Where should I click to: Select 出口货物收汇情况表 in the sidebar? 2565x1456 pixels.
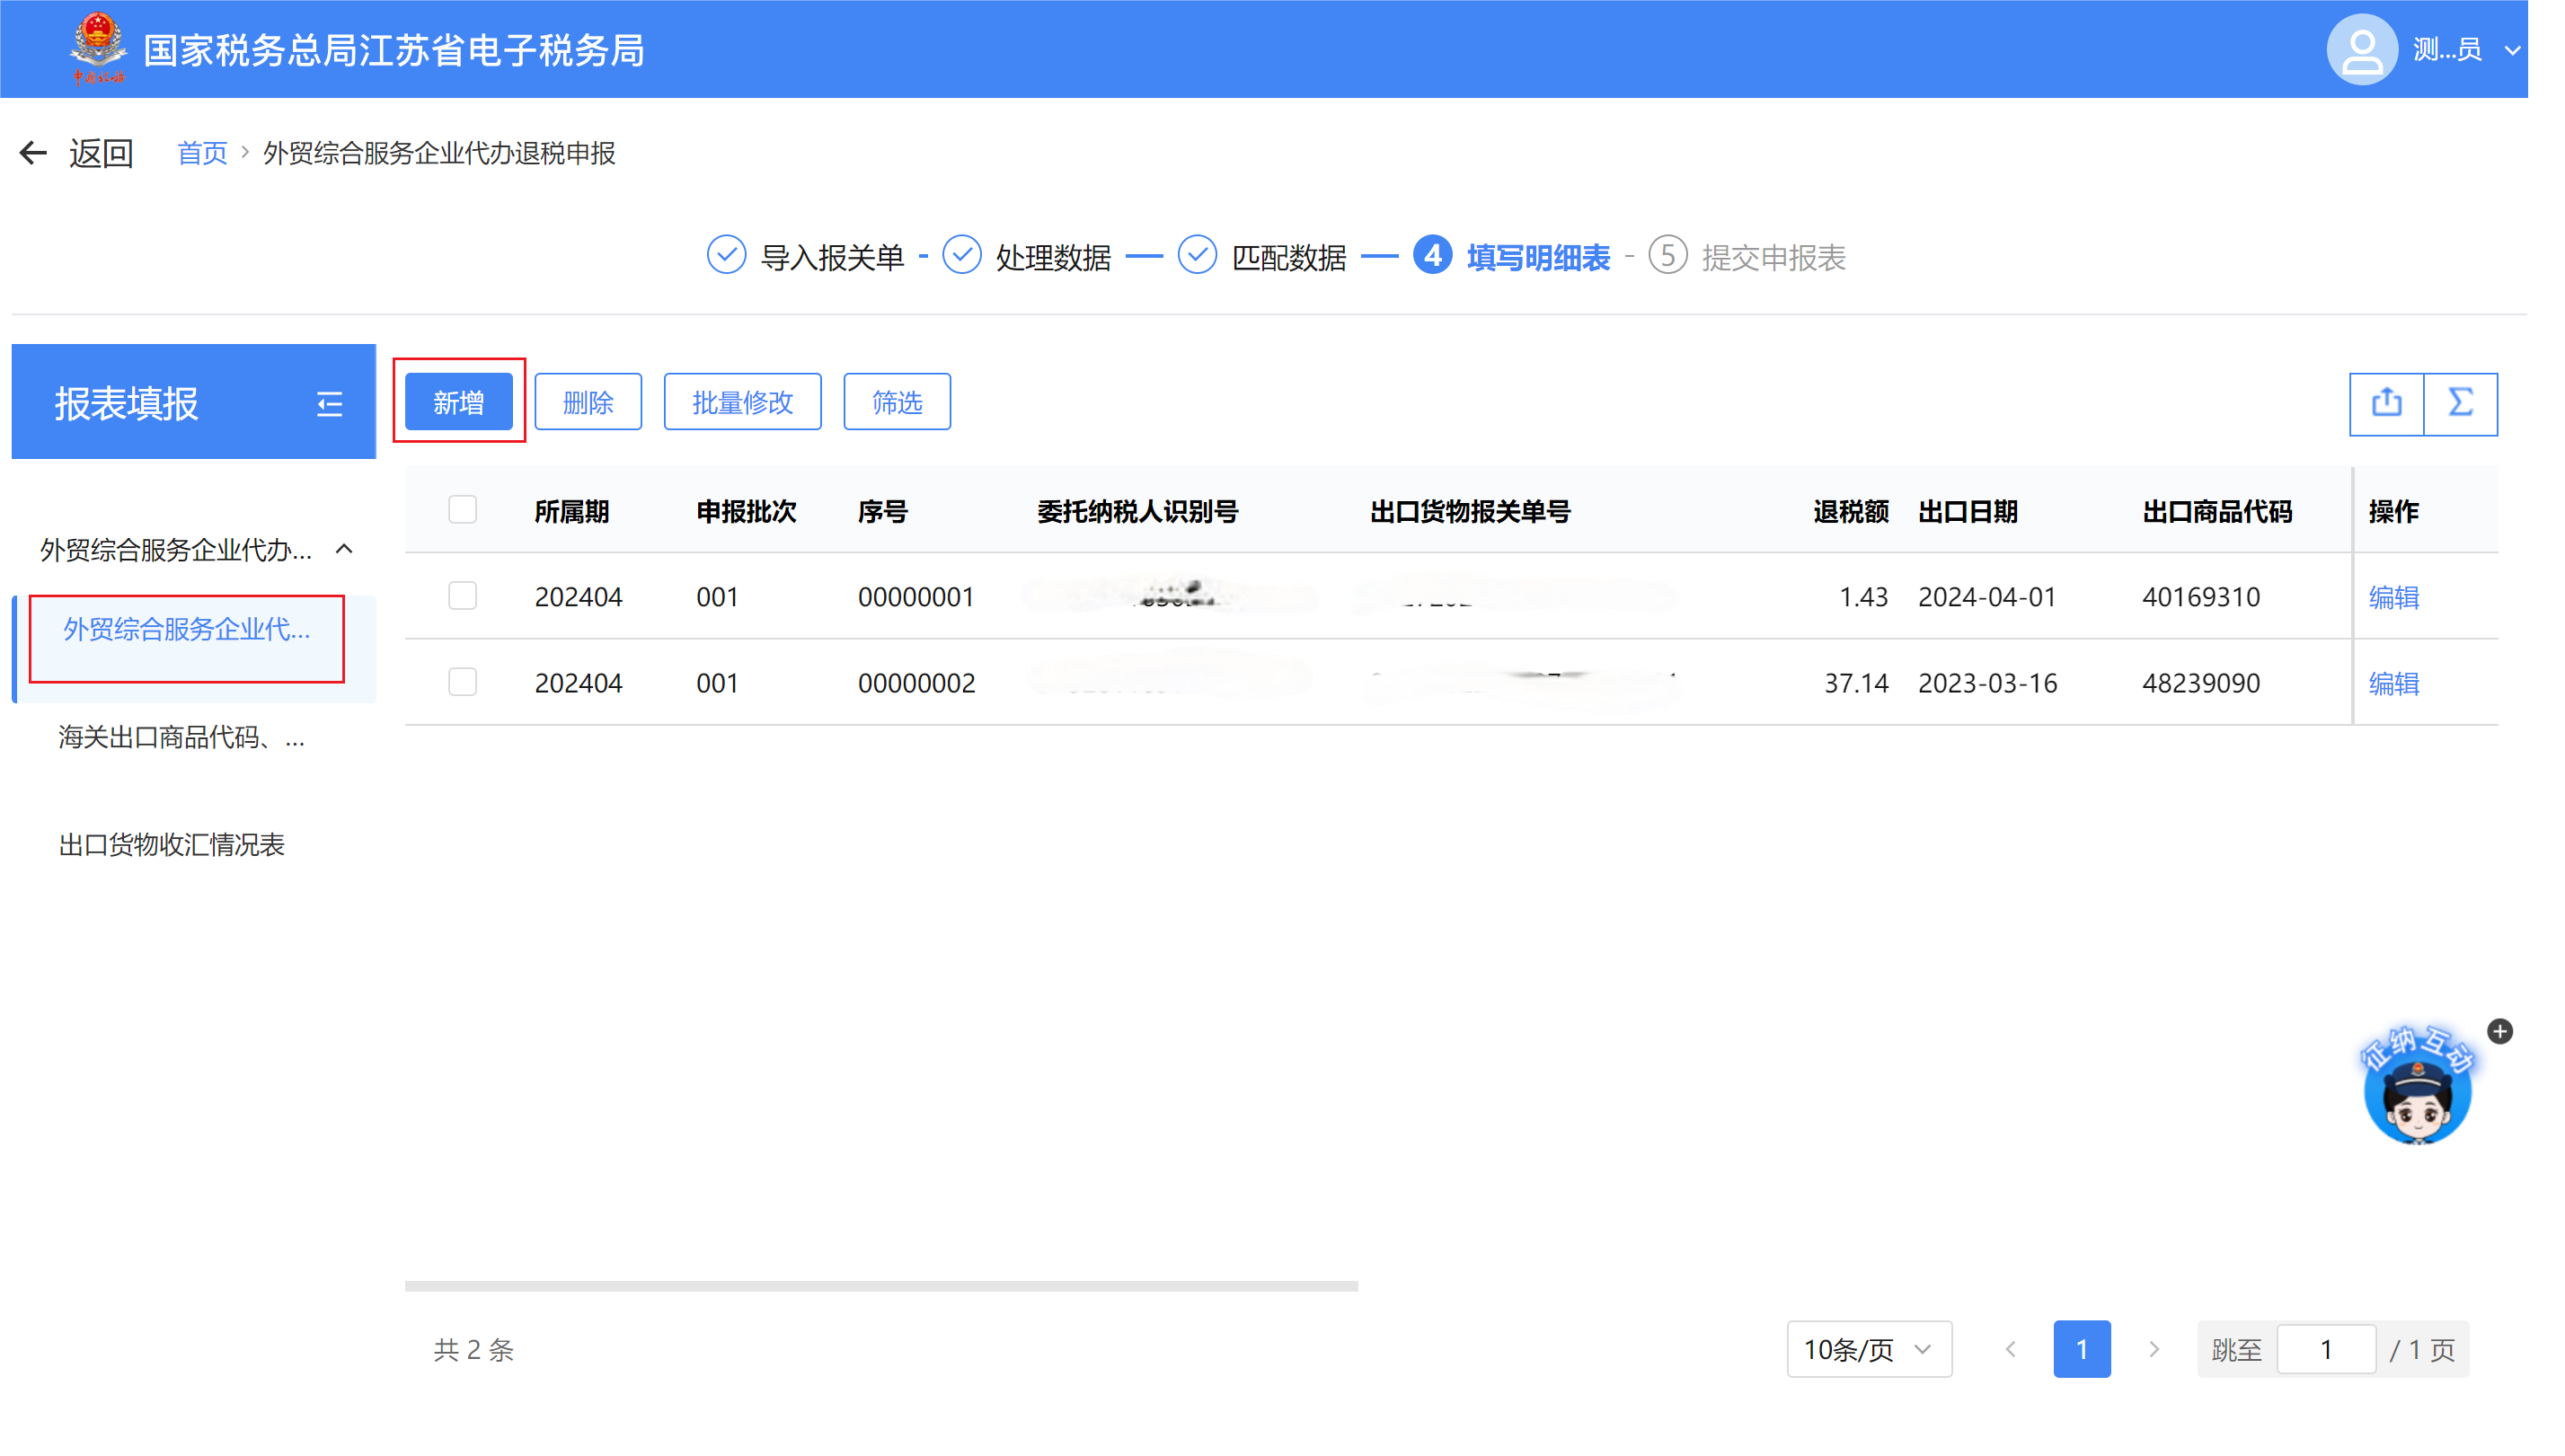coord(171,845)
